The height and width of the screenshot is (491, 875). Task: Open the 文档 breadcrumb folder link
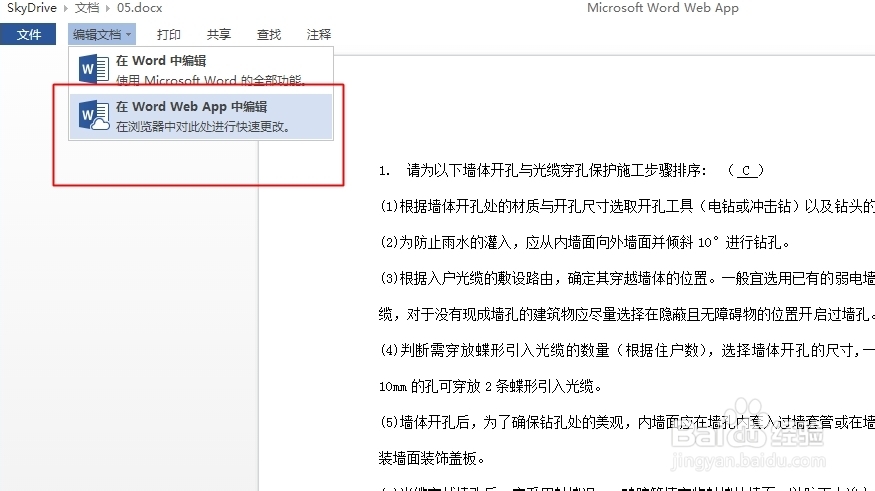(86, 8)
